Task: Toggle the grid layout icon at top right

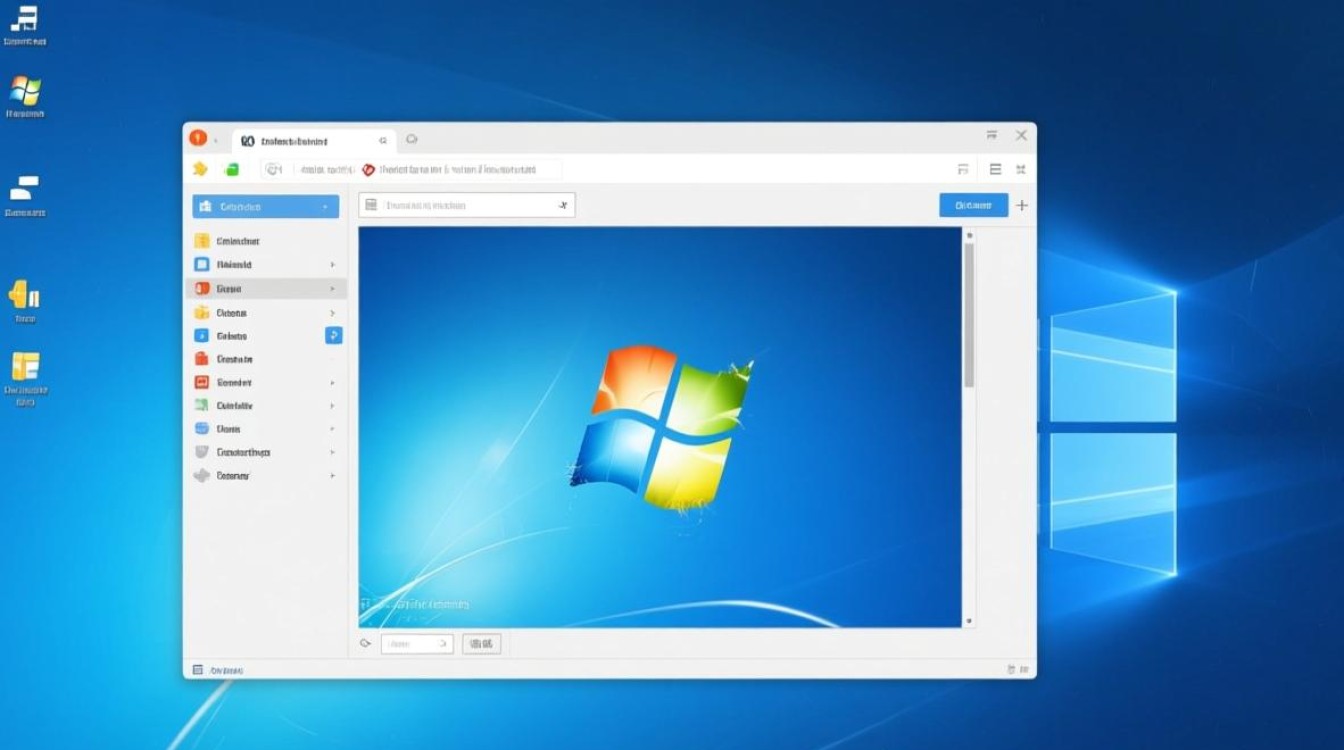Action: click(1020, 169)
